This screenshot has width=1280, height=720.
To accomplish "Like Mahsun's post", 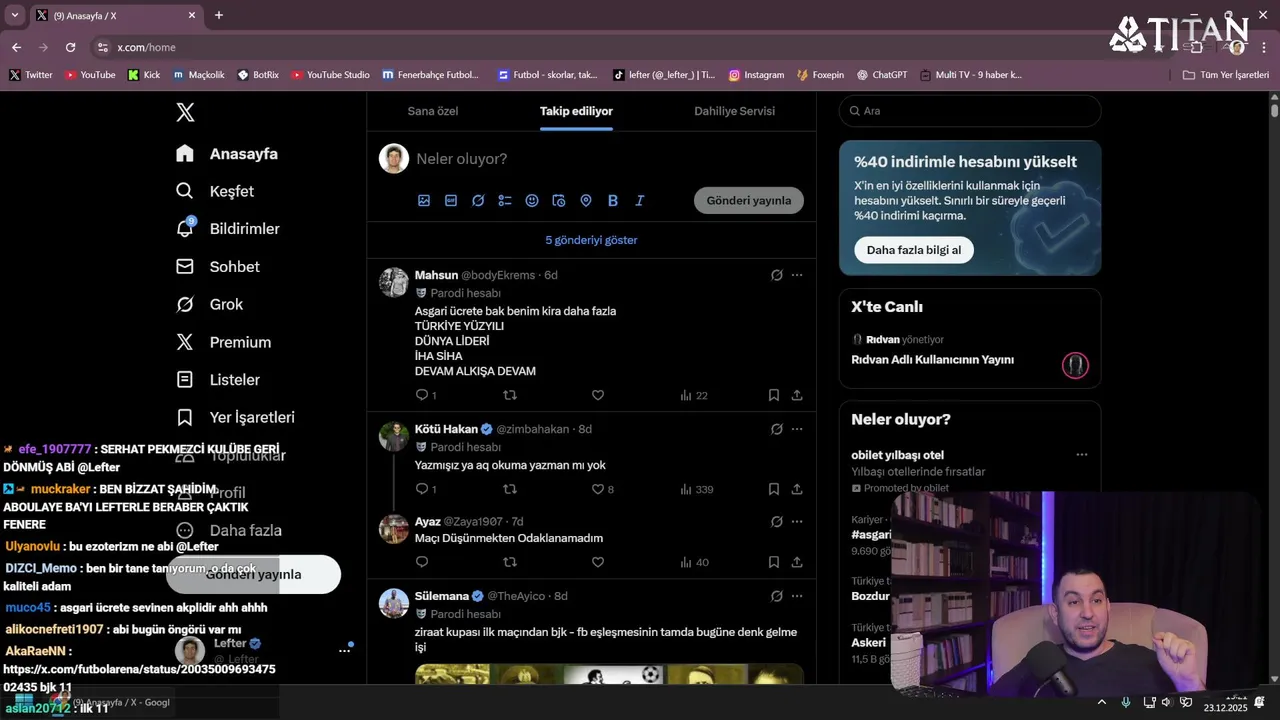I will point(598,395).
